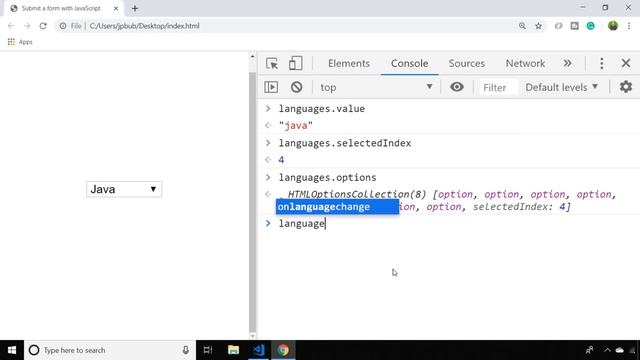The height and width of the screenshot is (360, 640).
Task: Open the Windows Start menu
Action: 12,350
